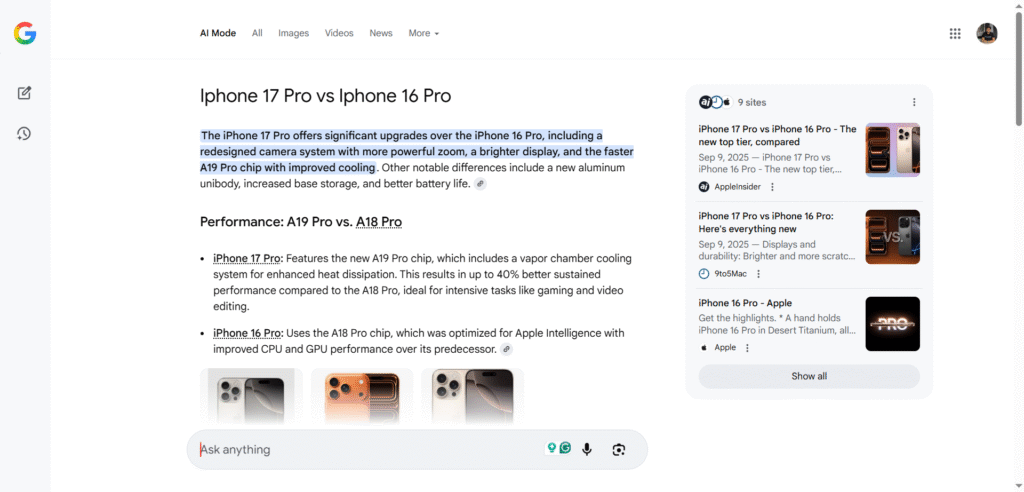Switch to the Images tab
Viewport: 1024px width, 492px height.
click(x=293, y=33)
